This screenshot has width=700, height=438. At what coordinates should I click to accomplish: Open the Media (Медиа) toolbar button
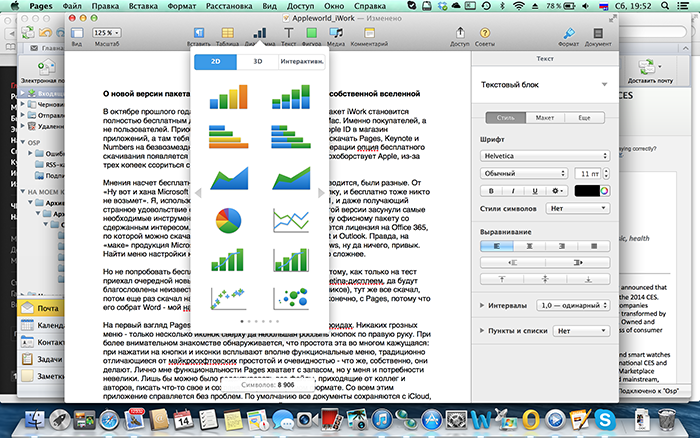(x=336, y=35)
